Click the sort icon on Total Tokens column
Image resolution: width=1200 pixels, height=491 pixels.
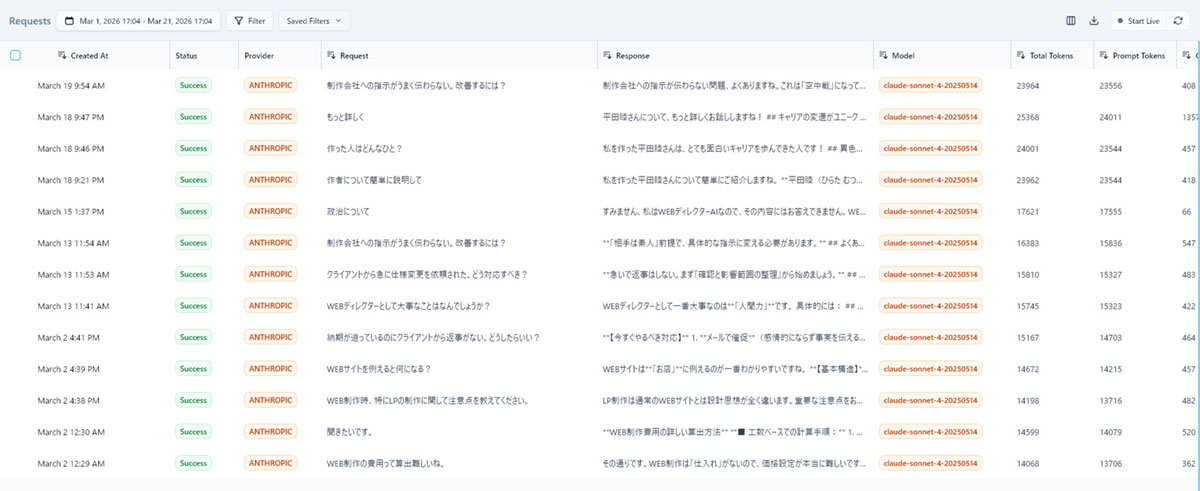(x=1021, y=56)
